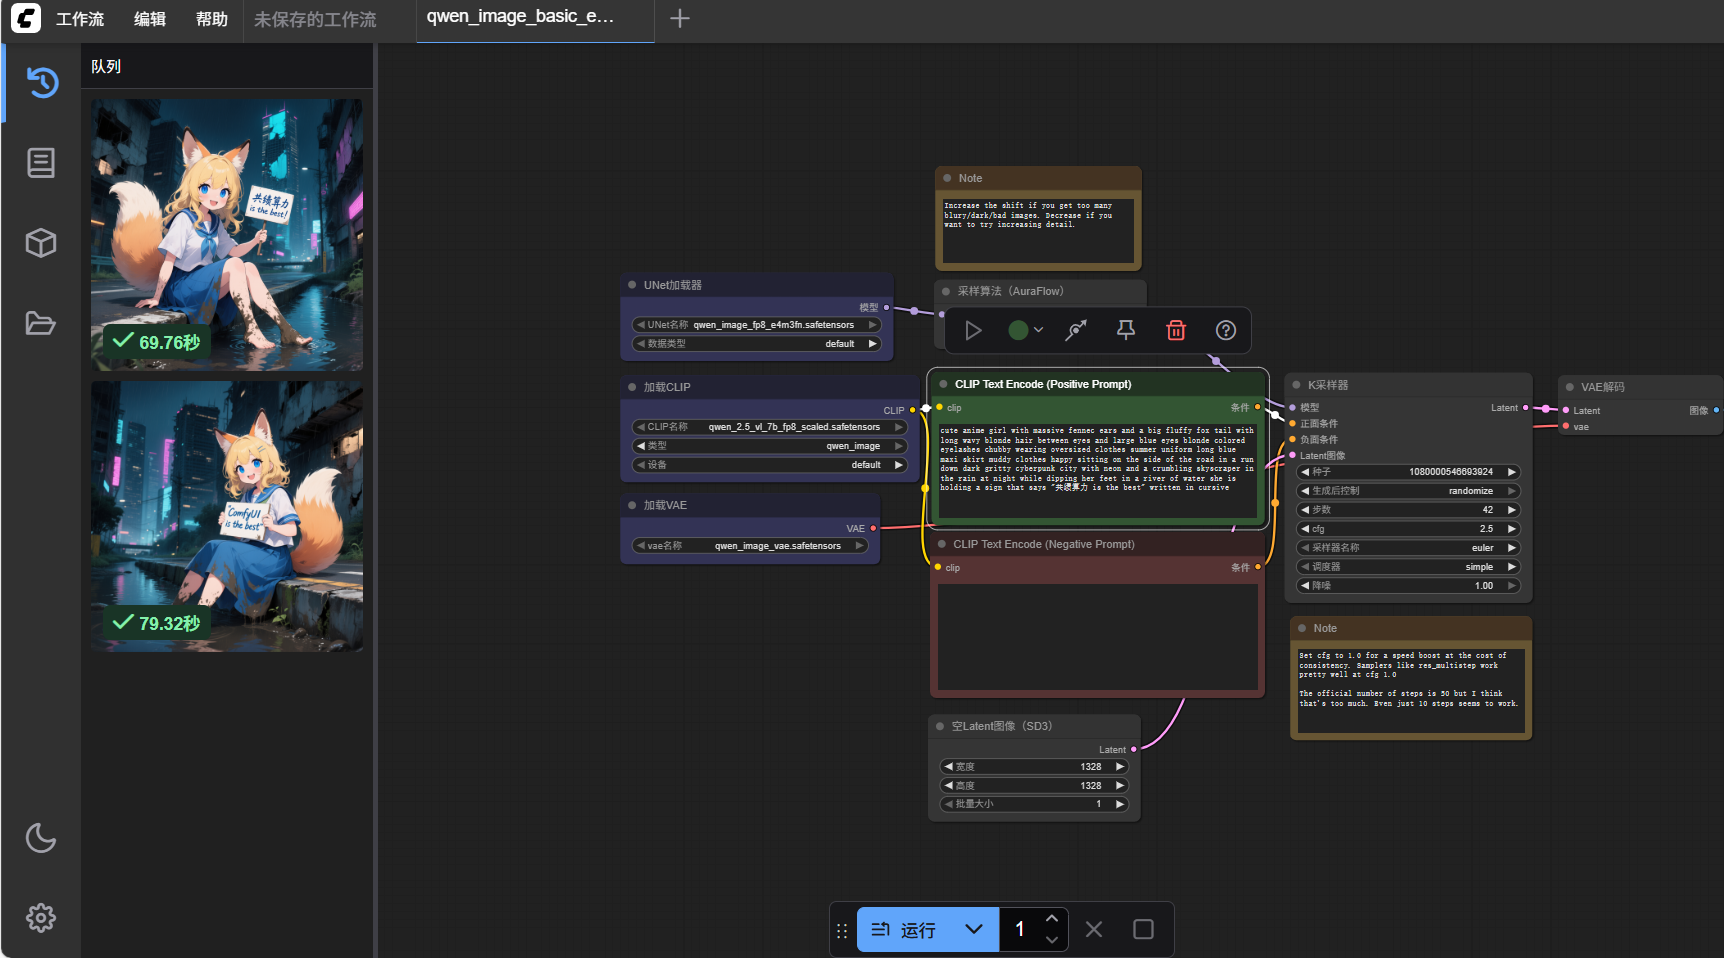Collapse the K采样器 node via its dot

[x=1296, y=385]
